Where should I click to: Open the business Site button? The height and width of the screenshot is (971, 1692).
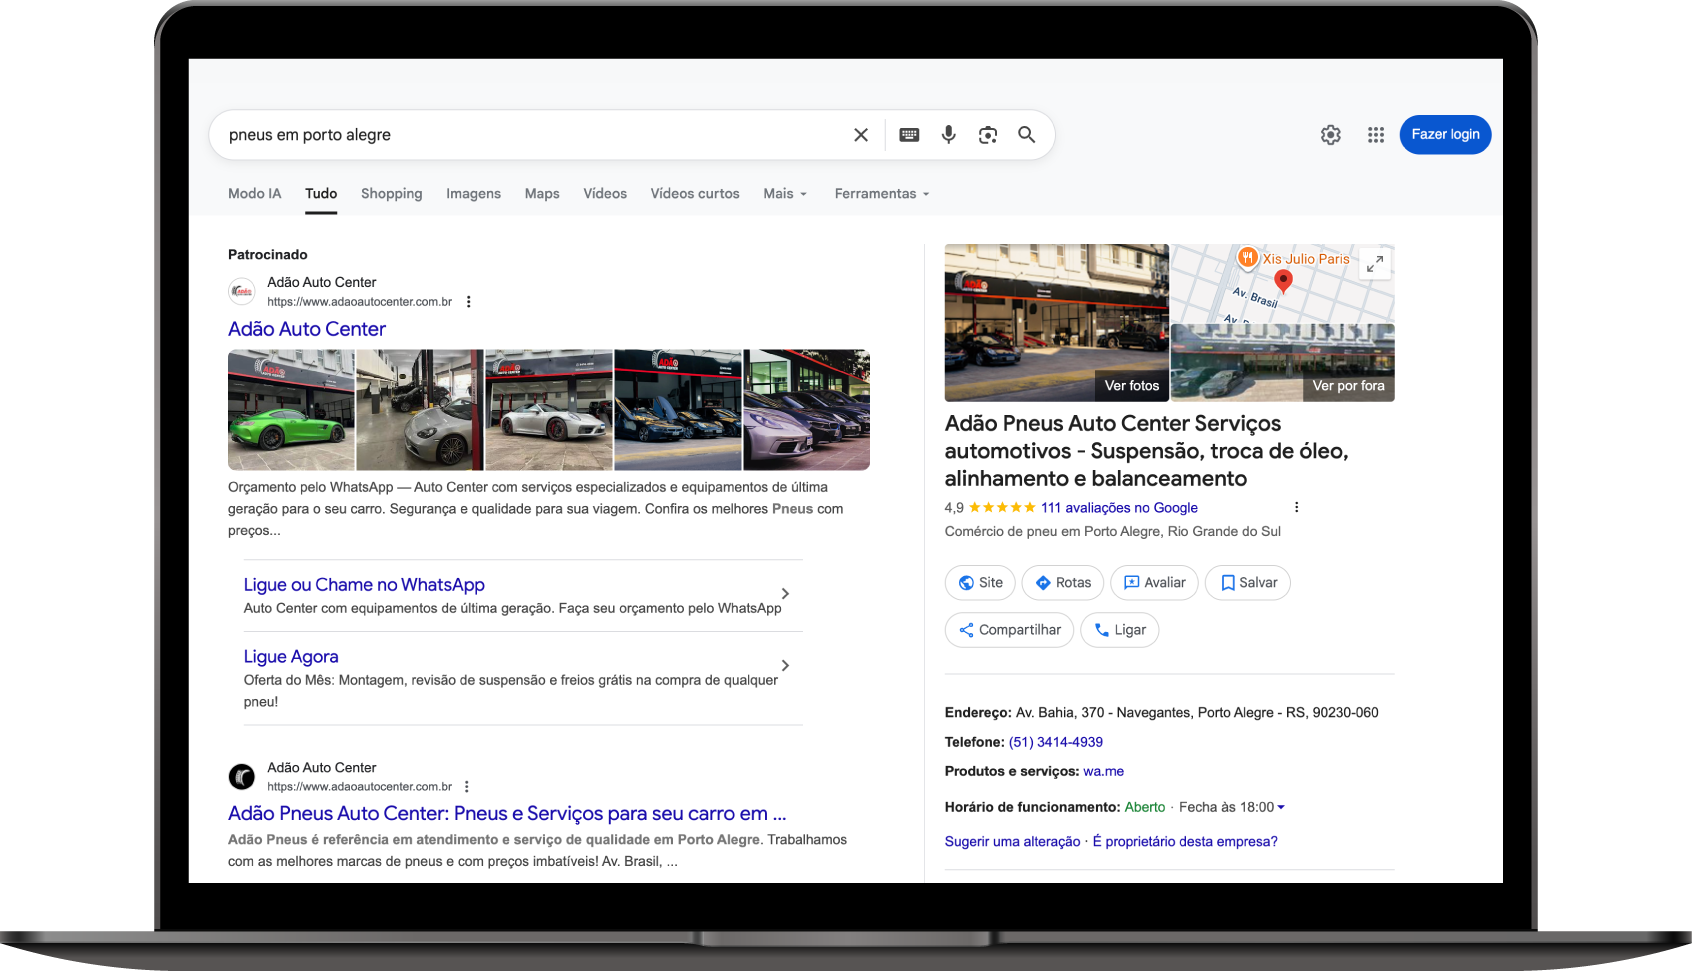980,583
